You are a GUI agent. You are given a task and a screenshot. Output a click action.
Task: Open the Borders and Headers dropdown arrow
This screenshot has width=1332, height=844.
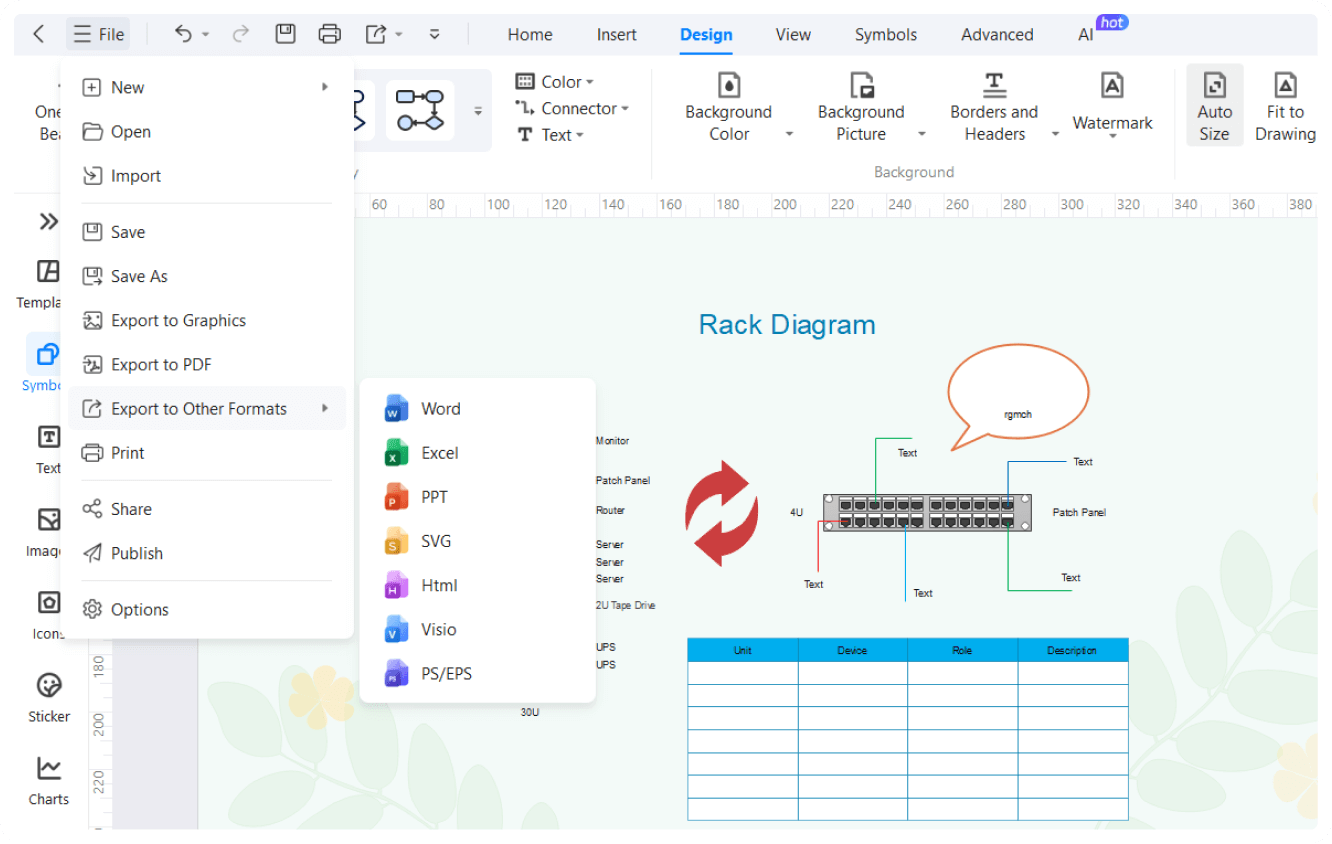1055,134
